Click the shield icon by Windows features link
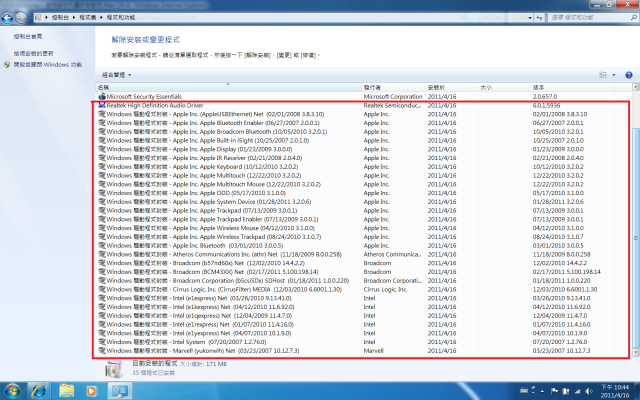Screen dimensions: 640x400 7,64
